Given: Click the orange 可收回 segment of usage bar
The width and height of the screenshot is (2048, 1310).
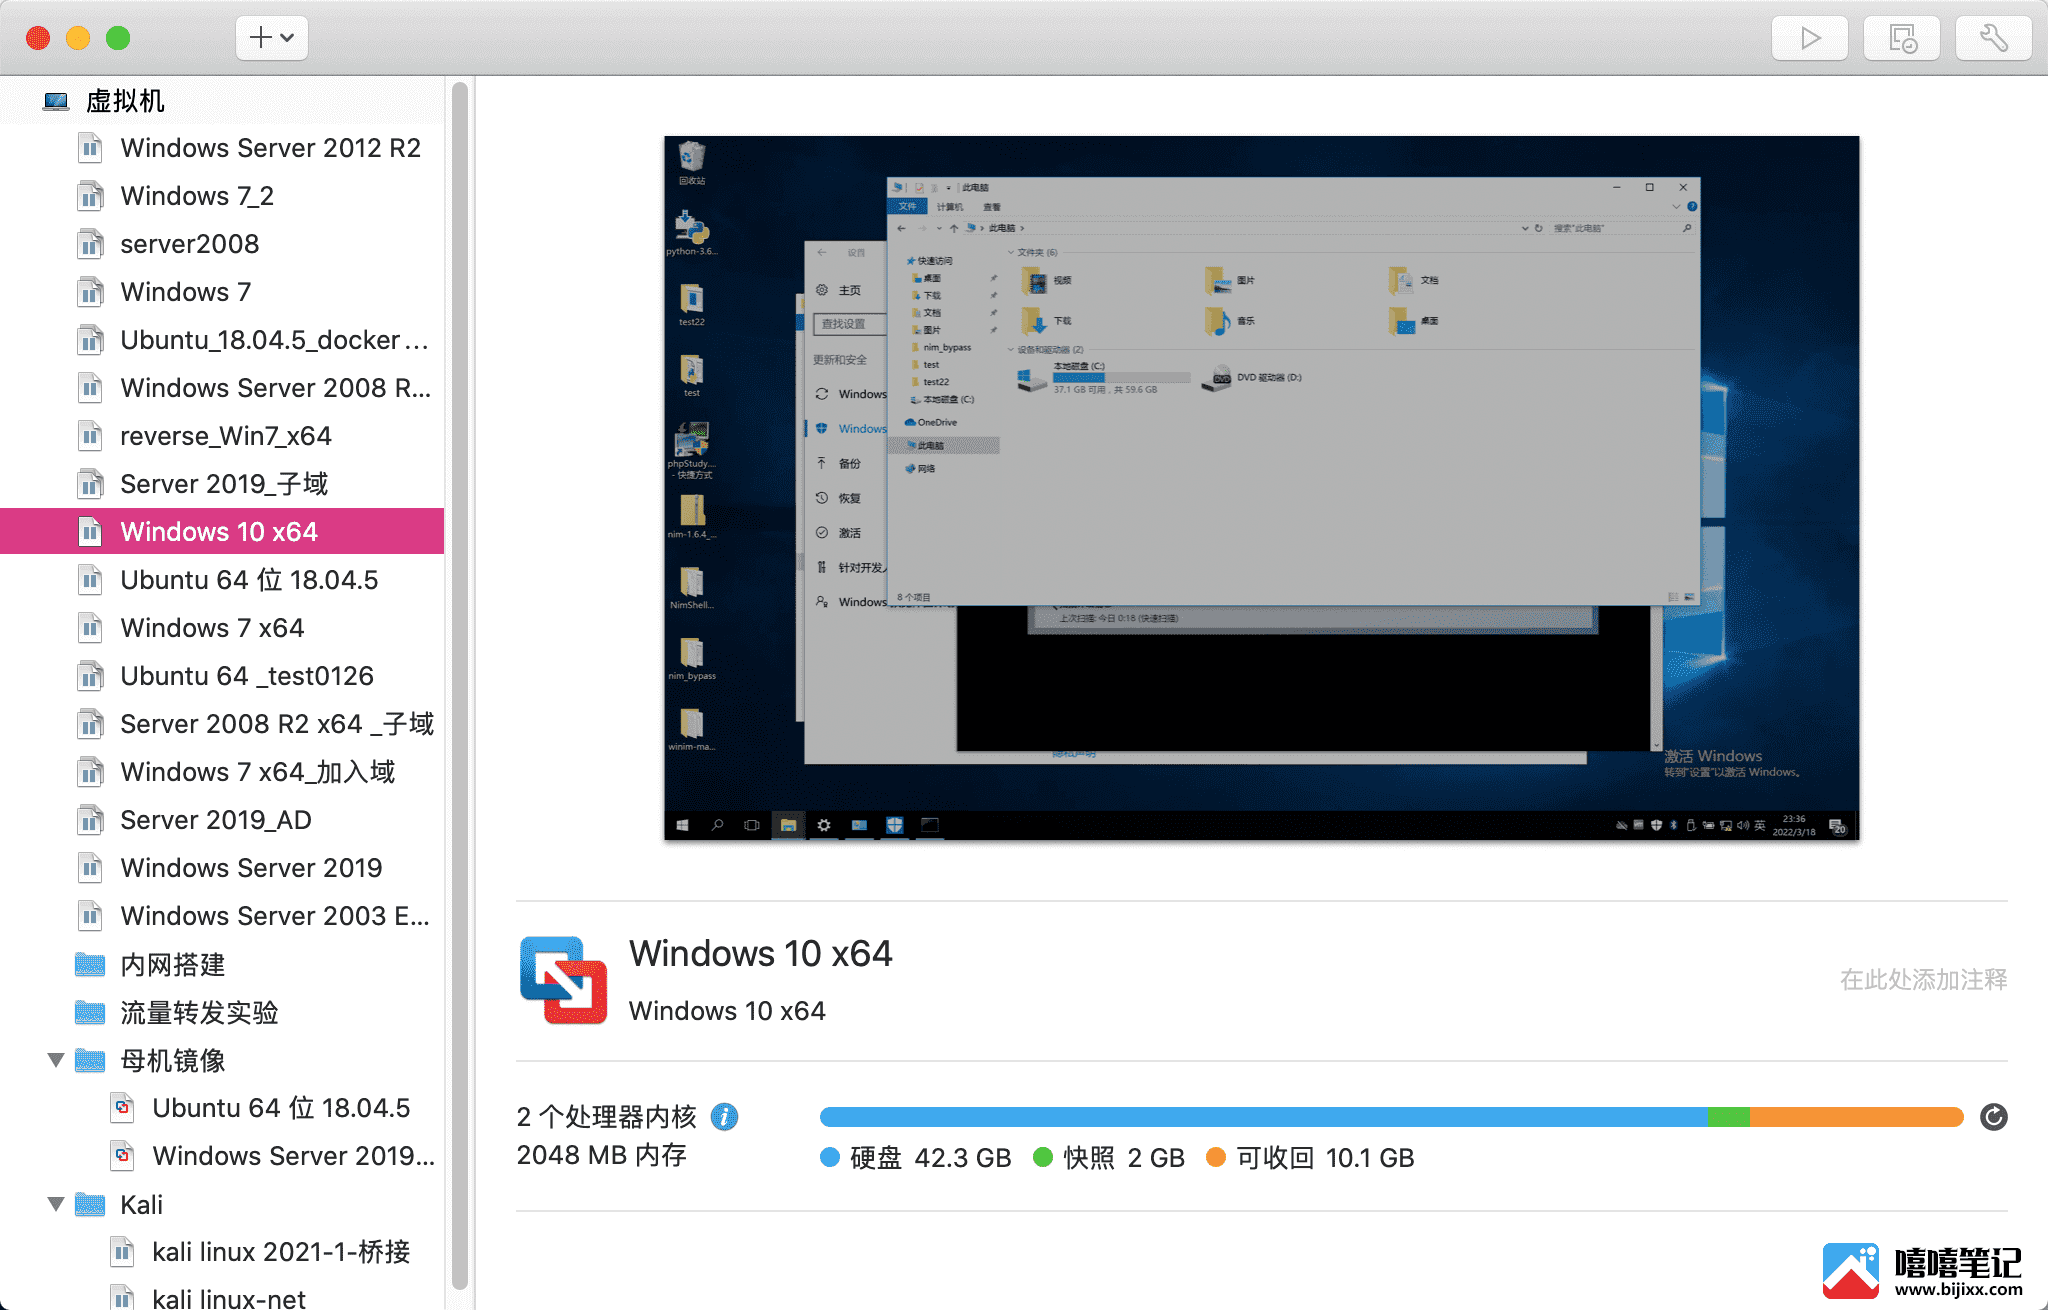Looking at the screenshot, I should [x=1856, y=1117].
